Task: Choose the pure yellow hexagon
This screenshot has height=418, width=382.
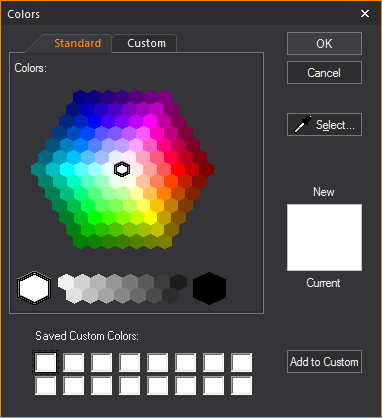Action: coord(150,218)
